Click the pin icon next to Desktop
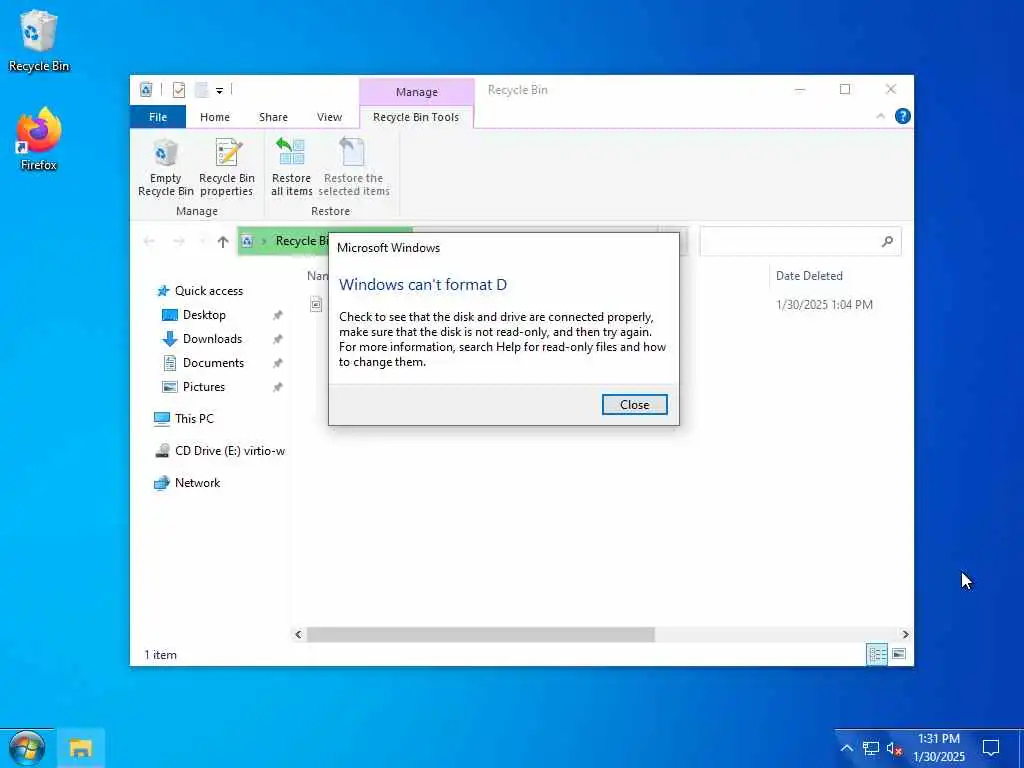This screenshot has height=768, width=1024. click(x=278, y=315)
